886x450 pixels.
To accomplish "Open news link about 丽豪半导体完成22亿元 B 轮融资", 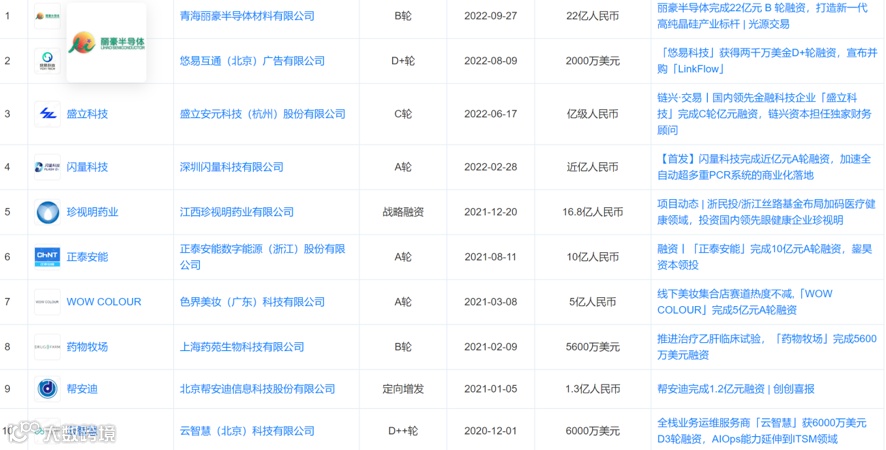I will [x=763, y=16].
